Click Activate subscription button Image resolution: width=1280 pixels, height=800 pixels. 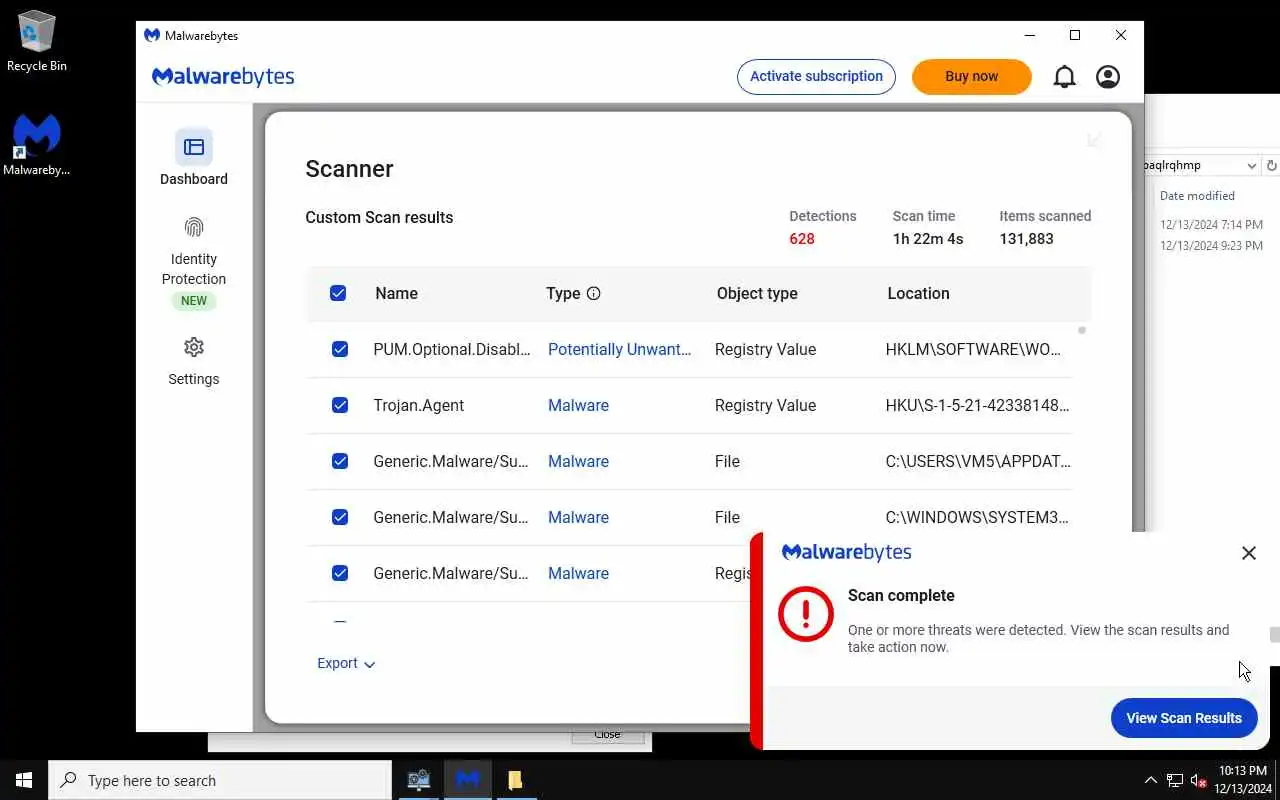pyautogui.click(x=816, y=76)
